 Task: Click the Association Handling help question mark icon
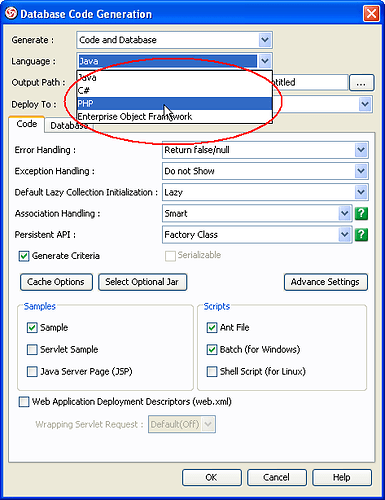point(361,213)
